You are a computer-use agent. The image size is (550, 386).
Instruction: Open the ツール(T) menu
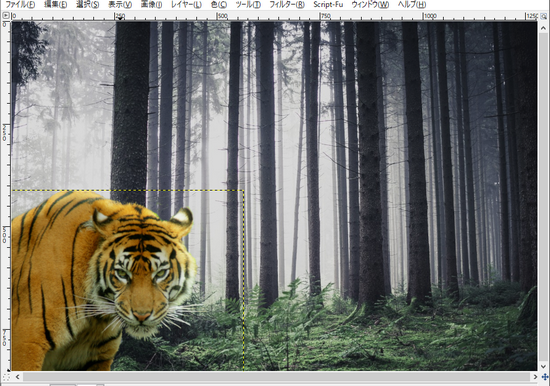pyautogui.click(x=248, y=5)
